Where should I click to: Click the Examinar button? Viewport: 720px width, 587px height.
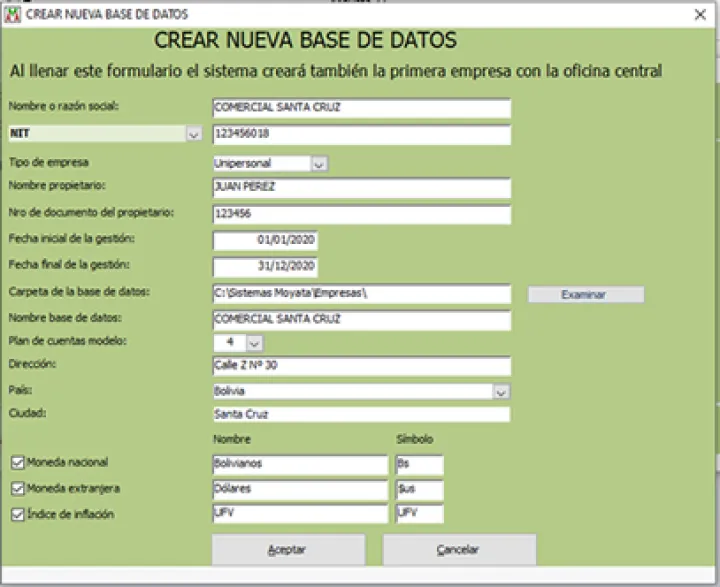(x=585, y=294)
